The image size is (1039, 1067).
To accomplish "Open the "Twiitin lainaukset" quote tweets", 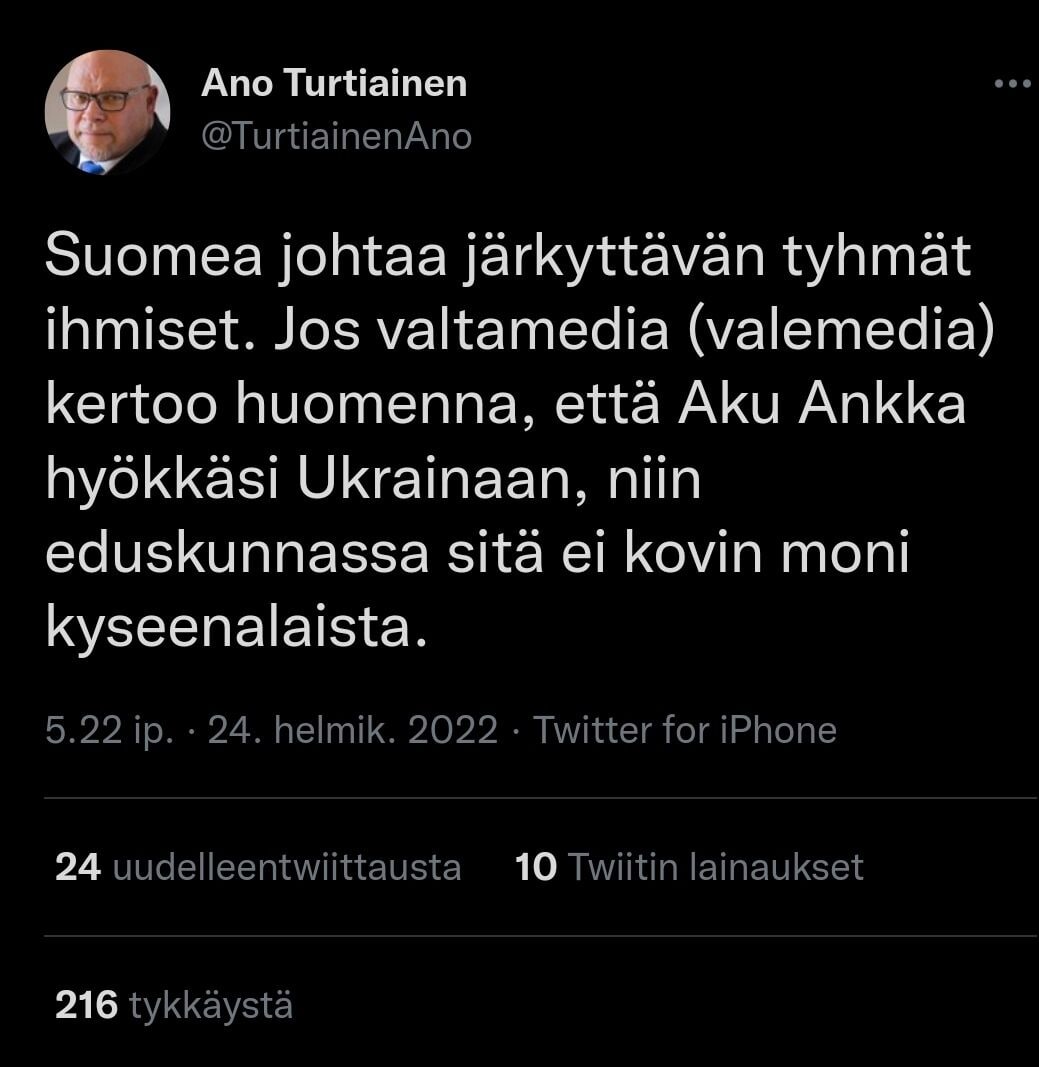I will [715, 867].
